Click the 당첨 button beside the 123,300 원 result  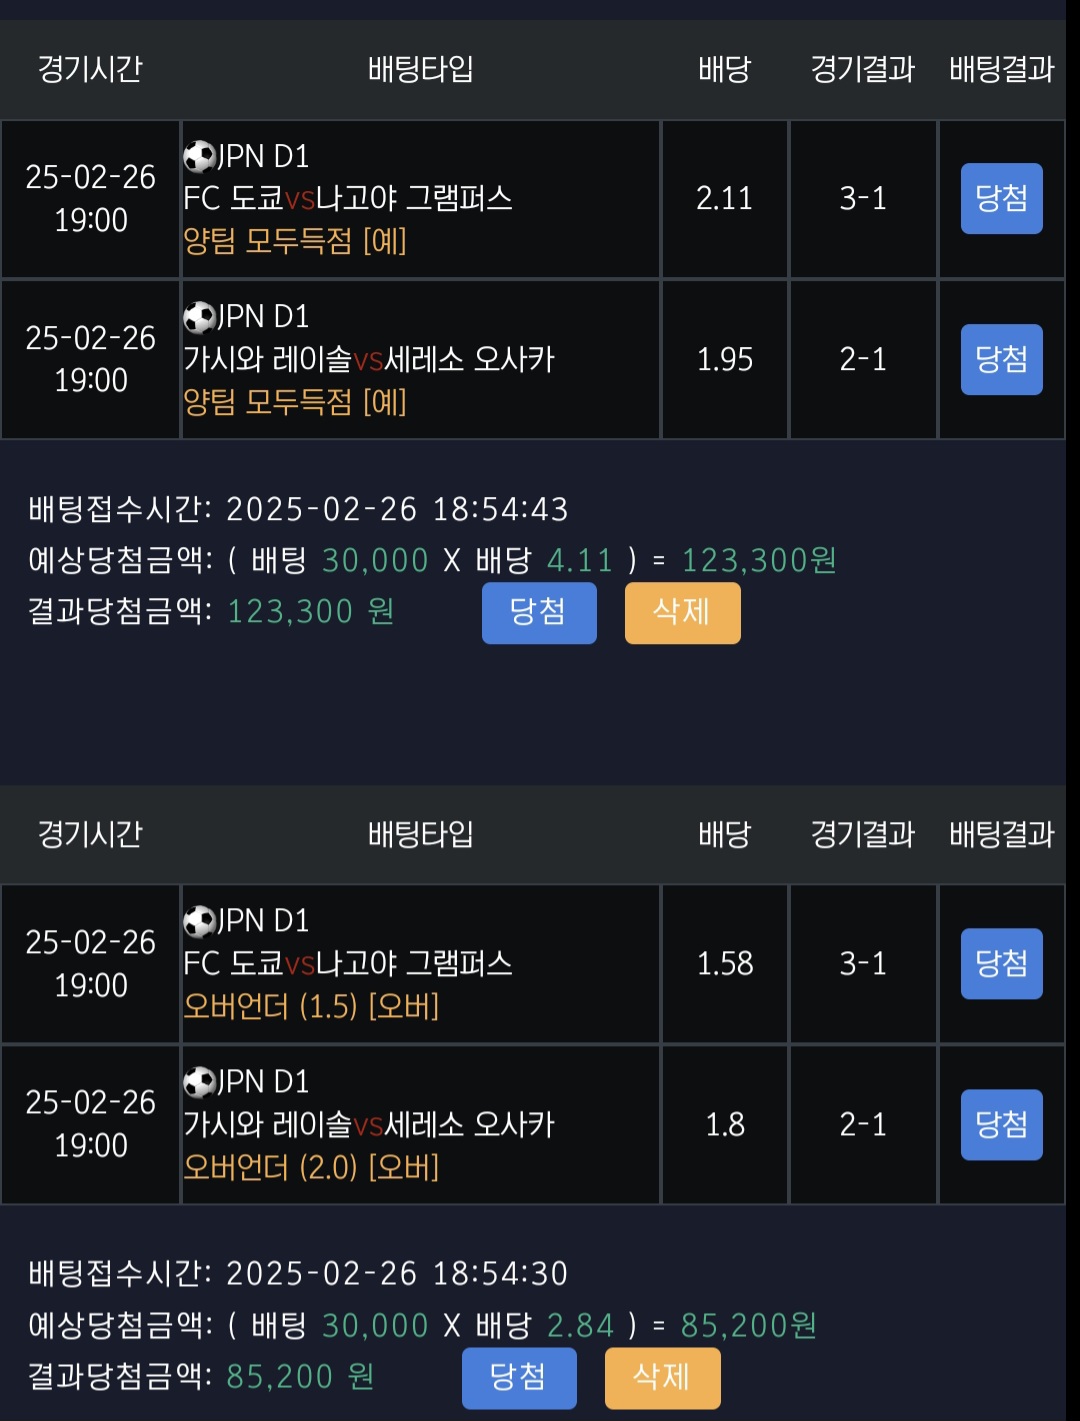coord(539,612)
